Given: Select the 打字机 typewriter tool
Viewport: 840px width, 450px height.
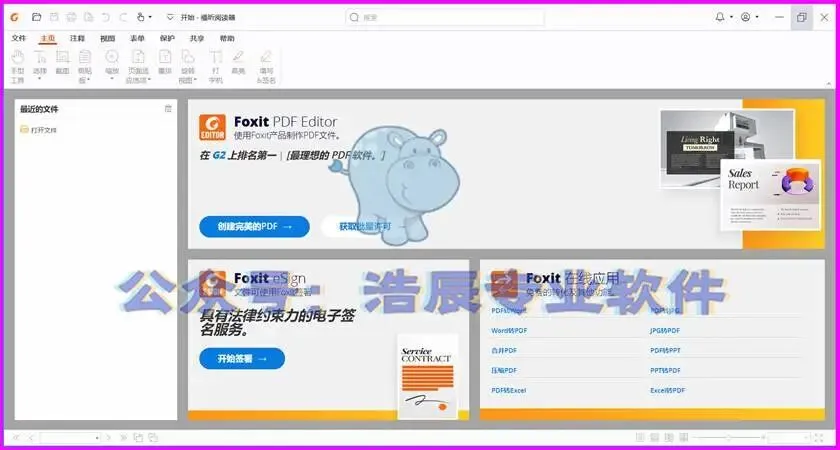Looking at the screenshot, I should pos(215,66).
